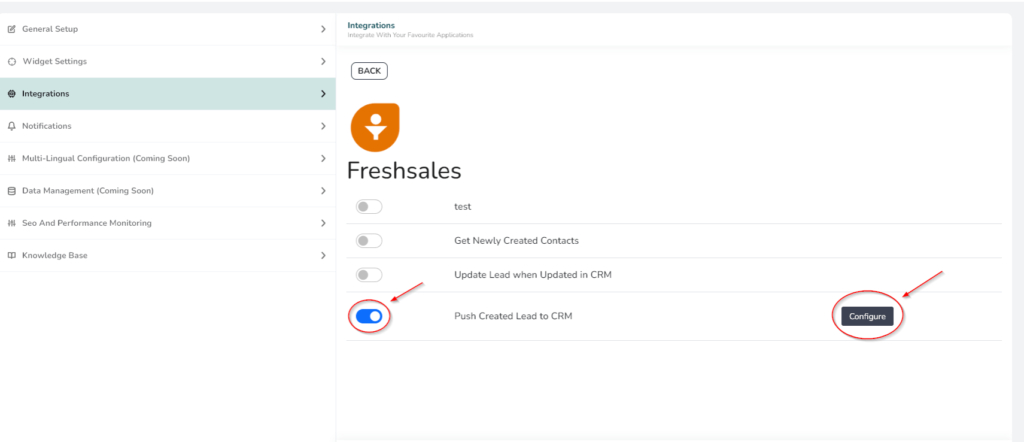The image size is (1024, 442).
Task: Click the General Setup pencil icon
Action: tap(11, 29)
